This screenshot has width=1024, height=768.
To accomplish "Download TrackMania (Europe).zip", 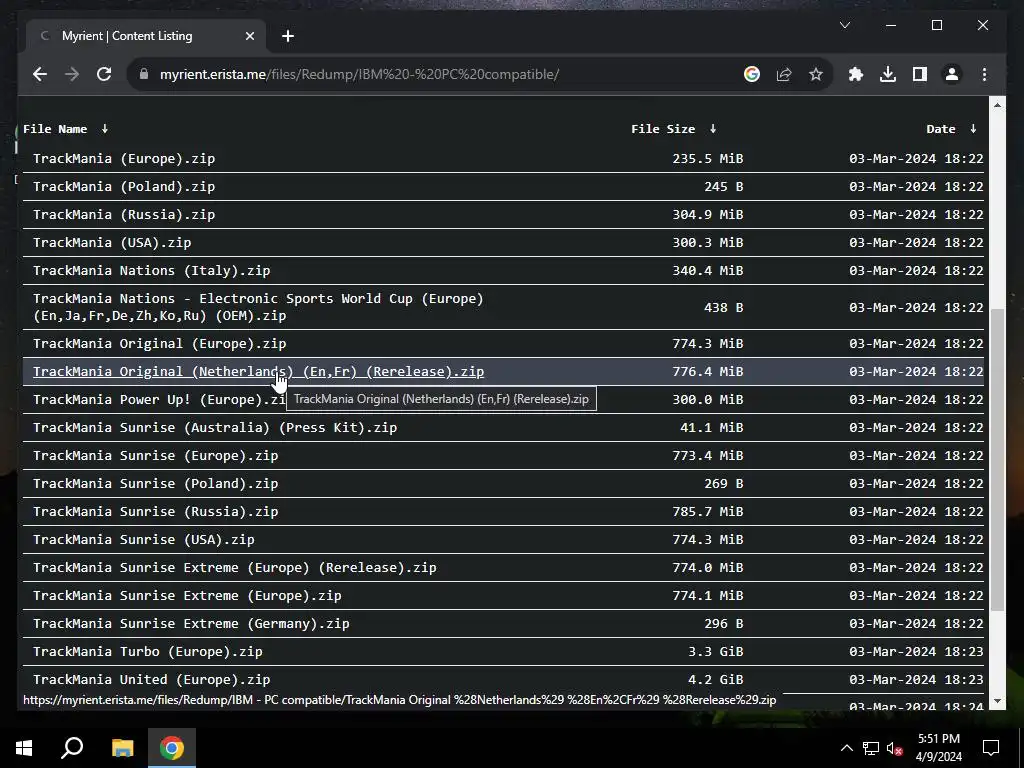I will coord(124,159).
